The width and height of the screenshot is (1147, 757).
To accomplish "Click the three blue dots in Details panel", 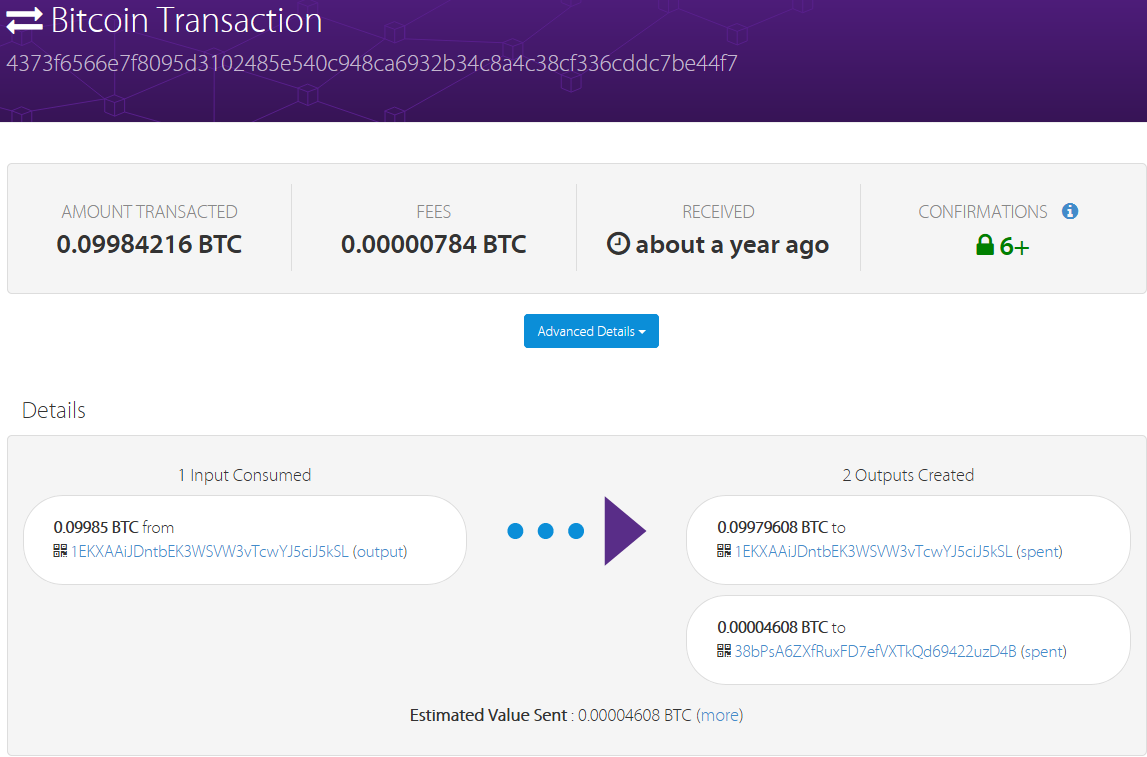I will (x=545, y=531).
